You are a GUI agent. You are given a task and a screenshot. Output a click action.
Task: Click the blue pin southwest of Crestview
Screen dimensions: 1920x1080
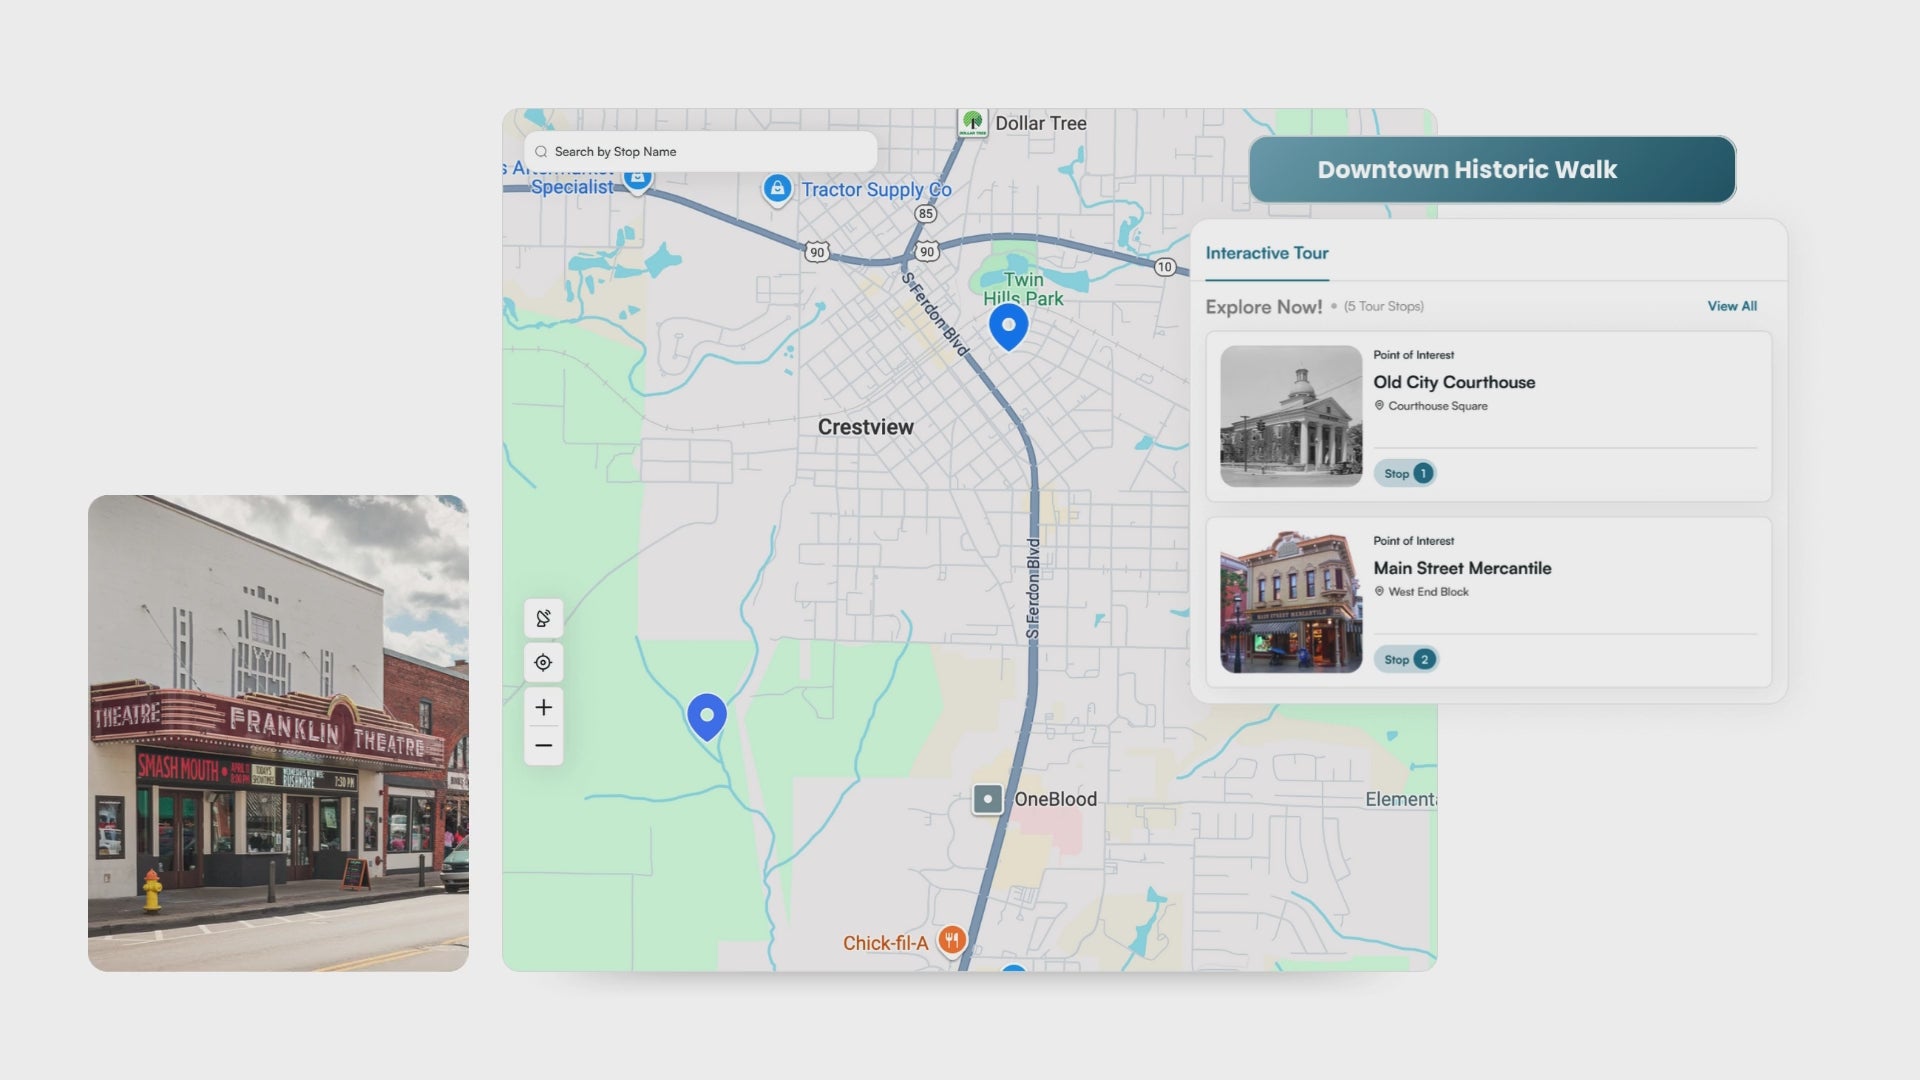pos(707,716)
